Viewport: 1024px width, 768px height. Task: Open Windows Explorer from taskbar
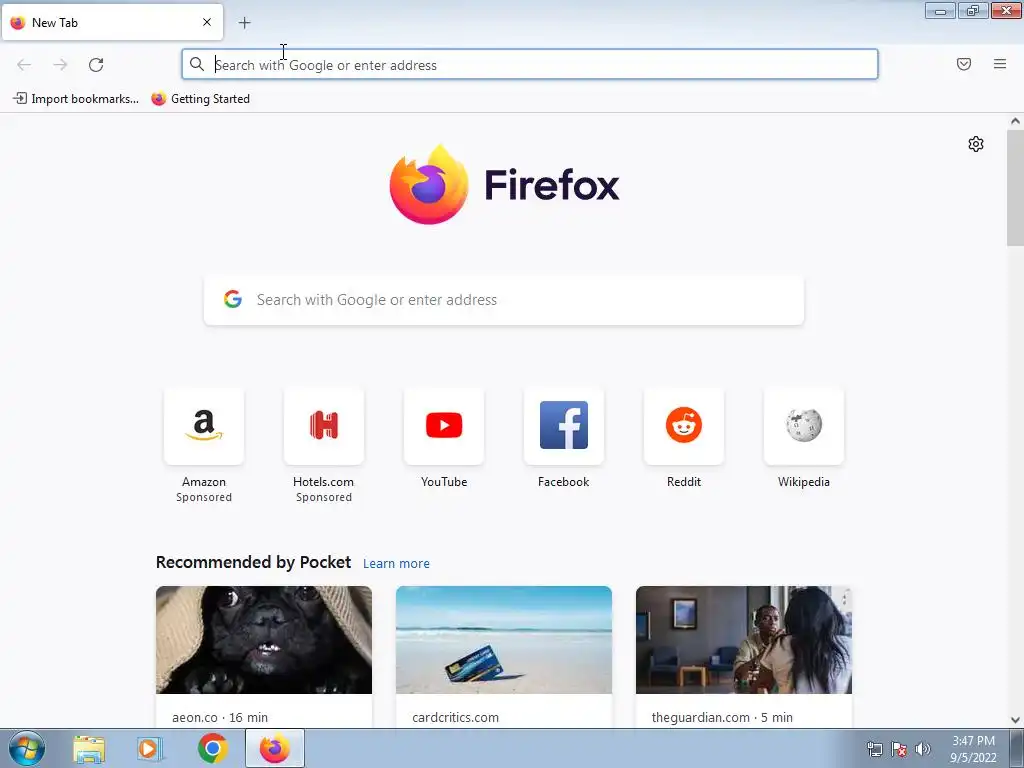coord(89,748)
